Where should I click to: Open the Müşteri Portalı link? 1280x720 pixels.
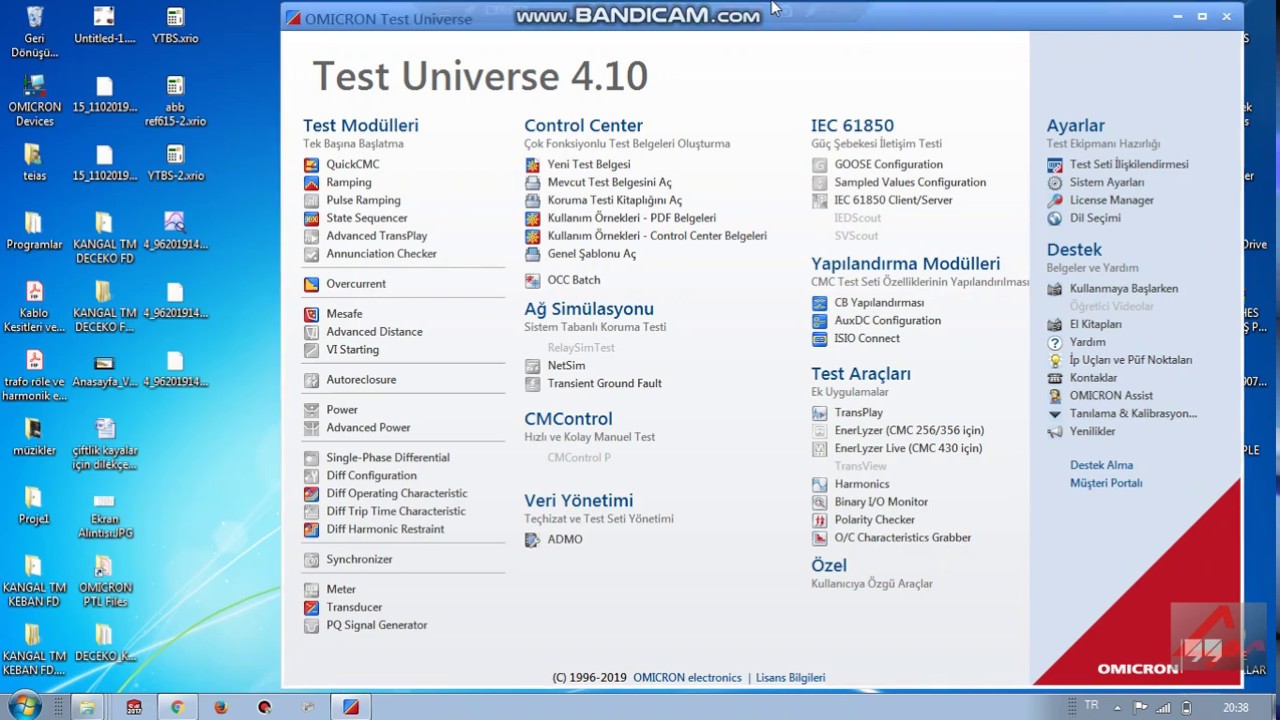(1106, 483)
